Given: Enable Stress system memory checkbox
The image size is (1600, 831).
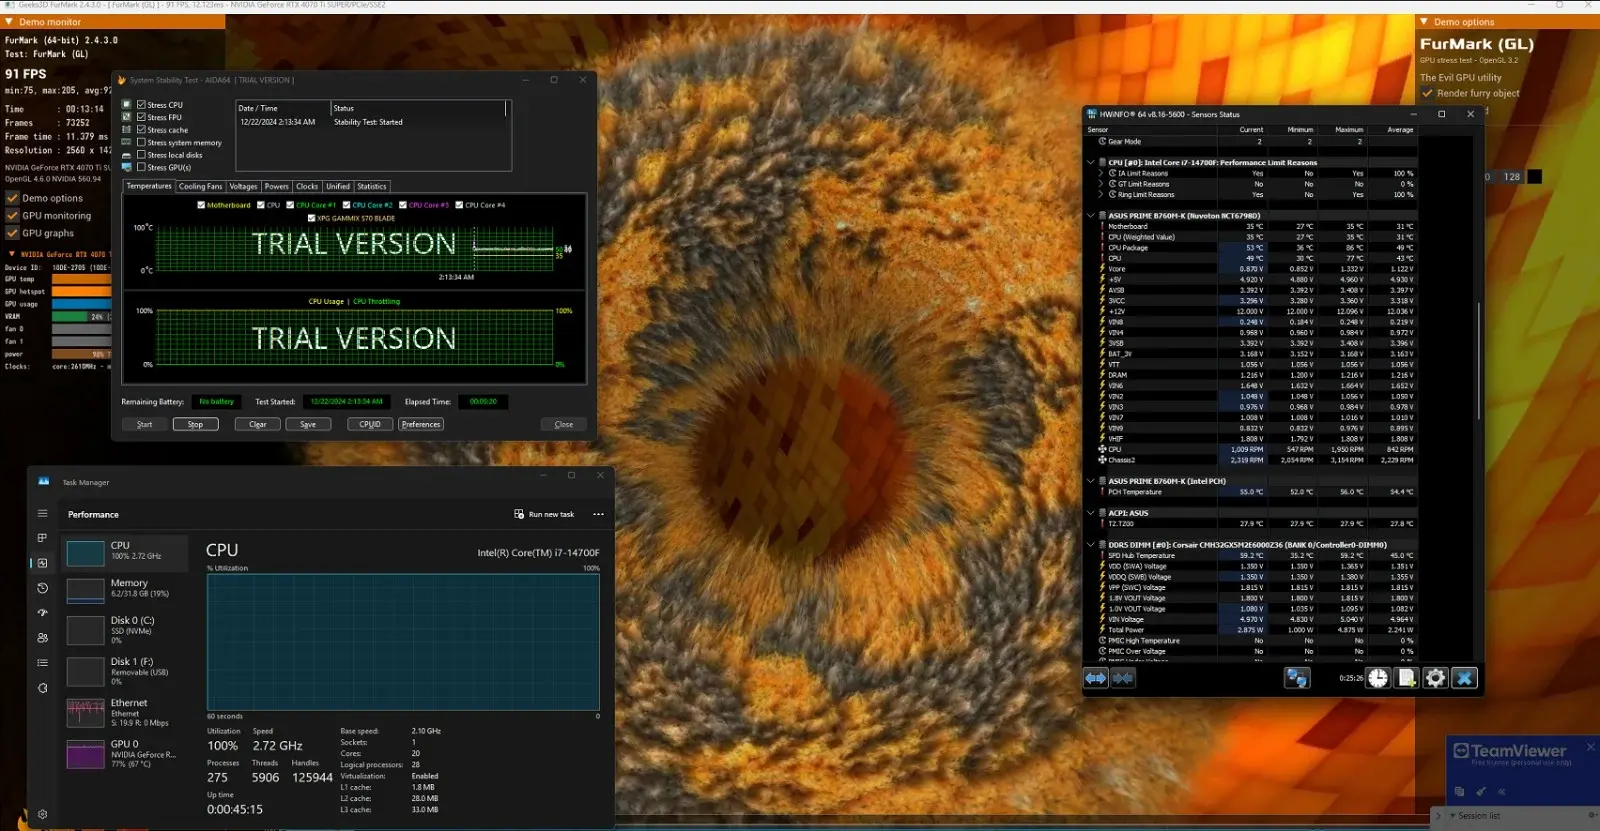Looking at the screenshot, I should [x=141, y=142].
